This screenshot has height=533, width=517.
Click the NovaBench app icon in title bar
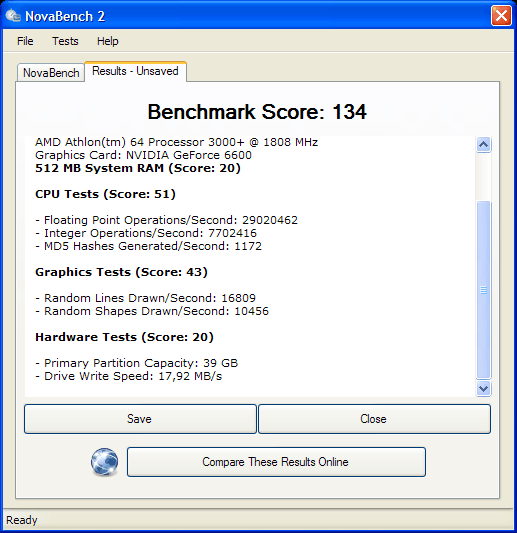coord(13,16)
